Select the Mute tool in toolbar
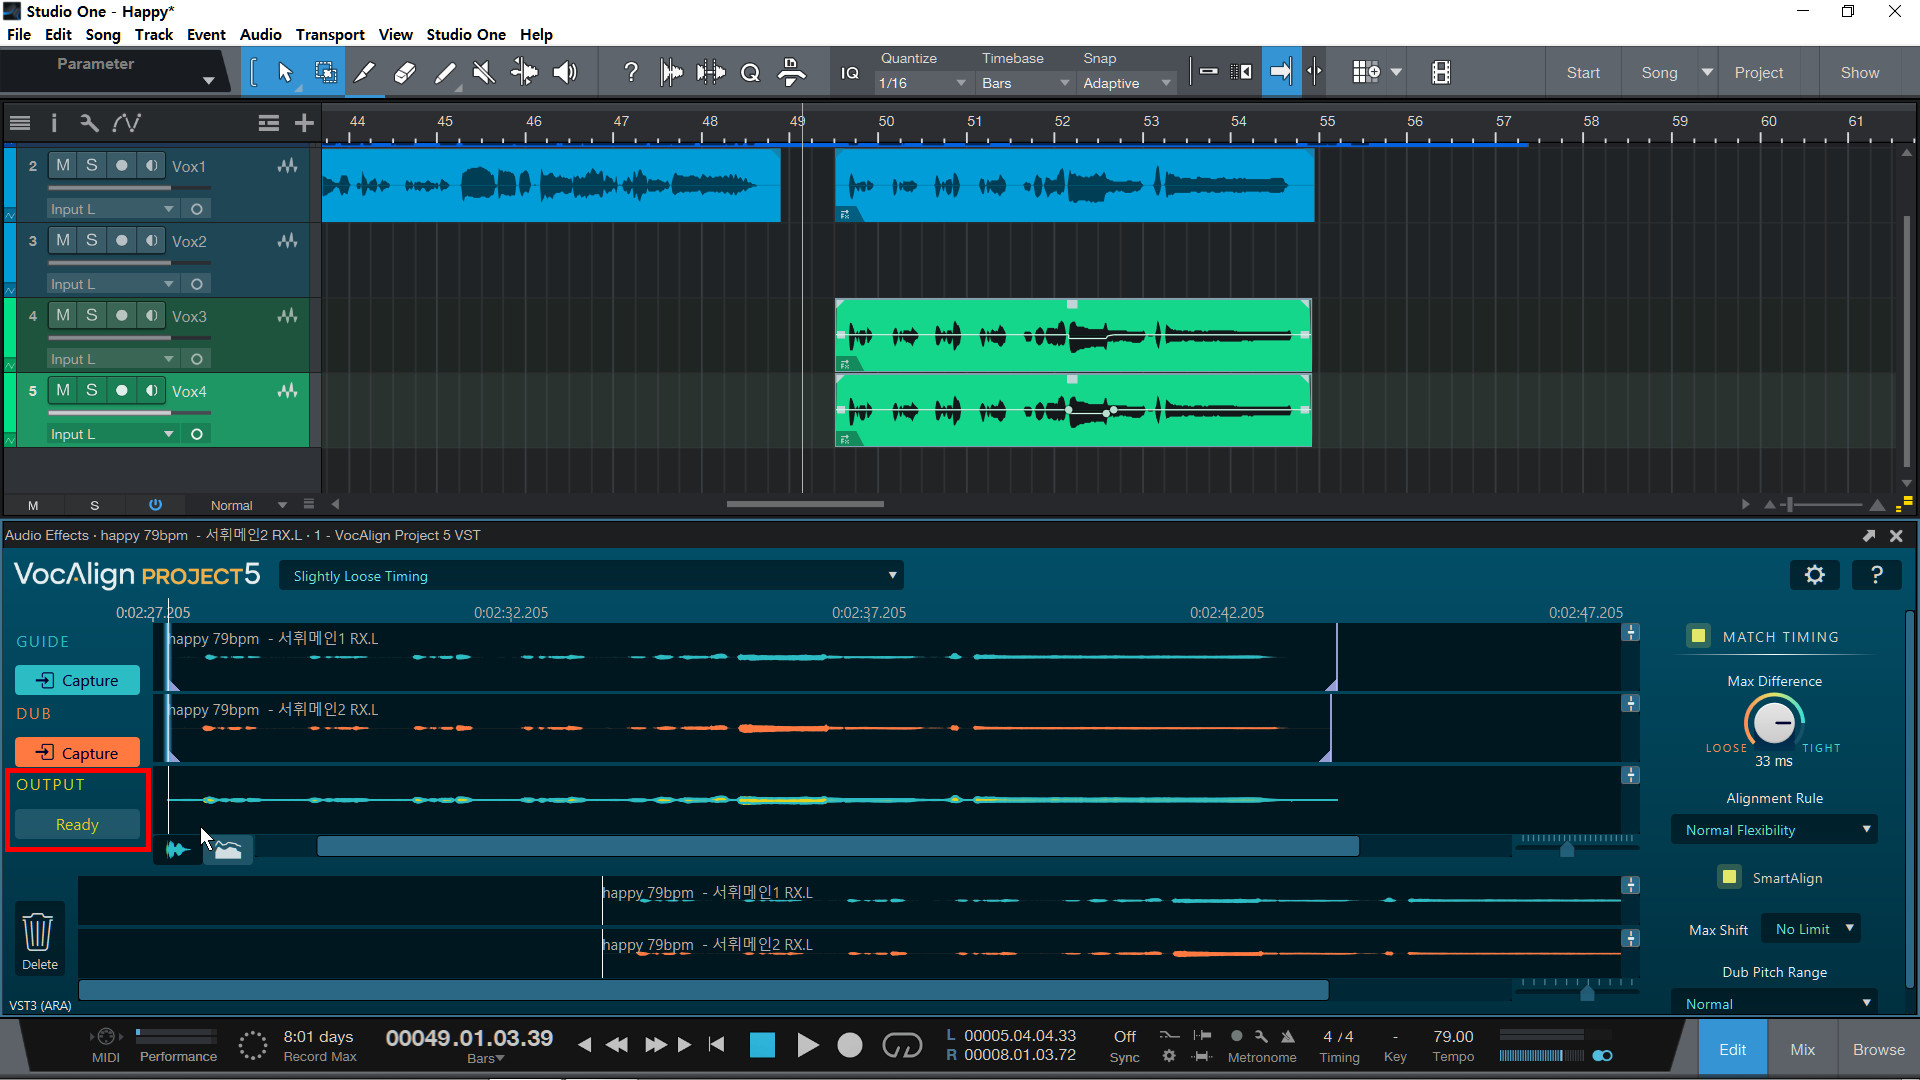The height and width of the screenshot is (1080, 1920). coord(484,72)
